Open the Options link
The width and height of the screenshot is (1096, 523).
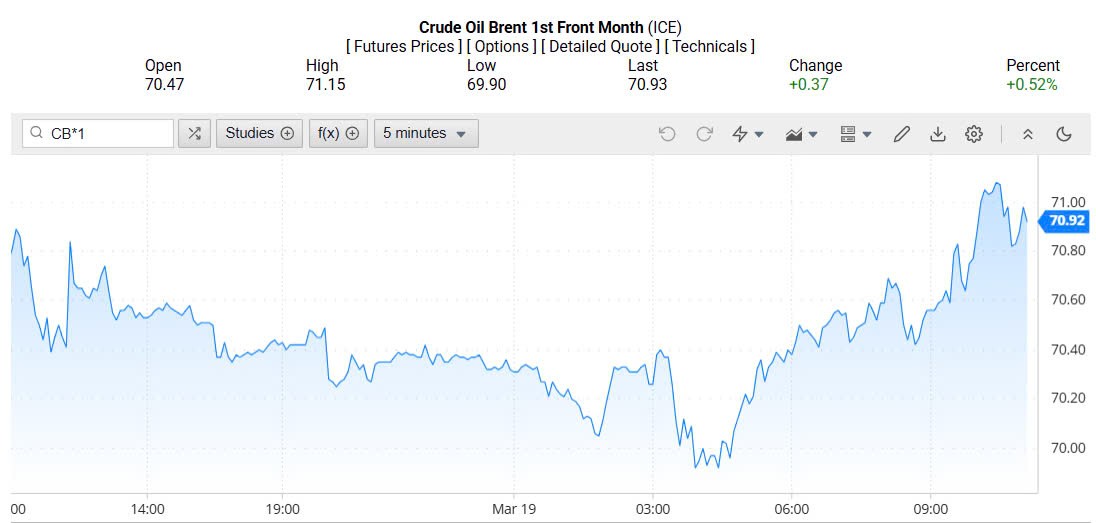tap(502, 46)
